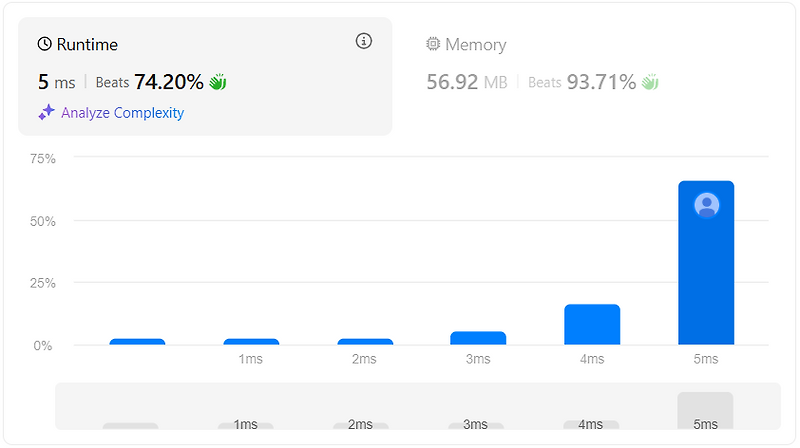Click the sparkle icon beside Analyze Complexity
This screenshot has width=800, height=448.
point(46,112)
